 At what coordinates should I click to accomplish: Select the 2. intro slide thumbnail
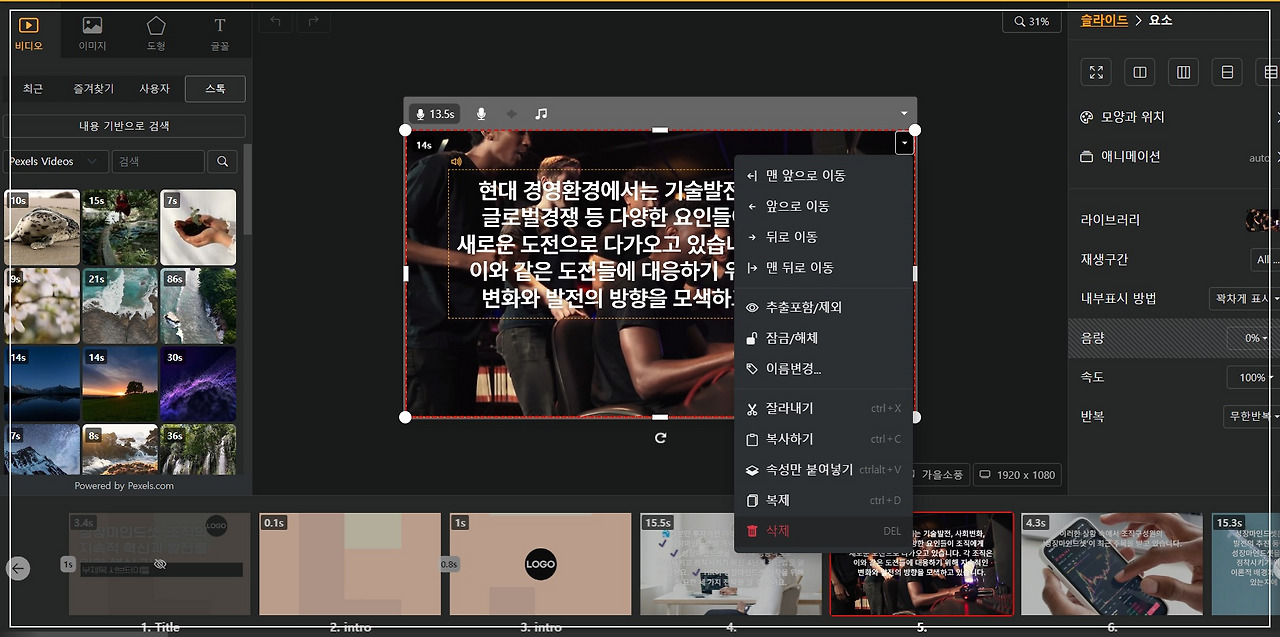[x=350, y=564]
